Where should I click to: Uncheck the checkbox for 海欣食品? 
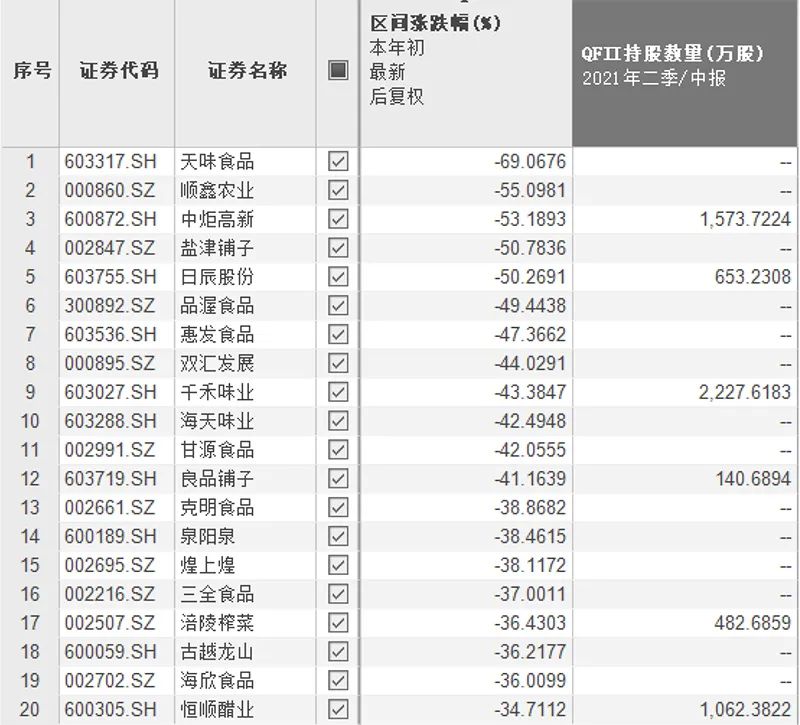click(x=338, y=680)
